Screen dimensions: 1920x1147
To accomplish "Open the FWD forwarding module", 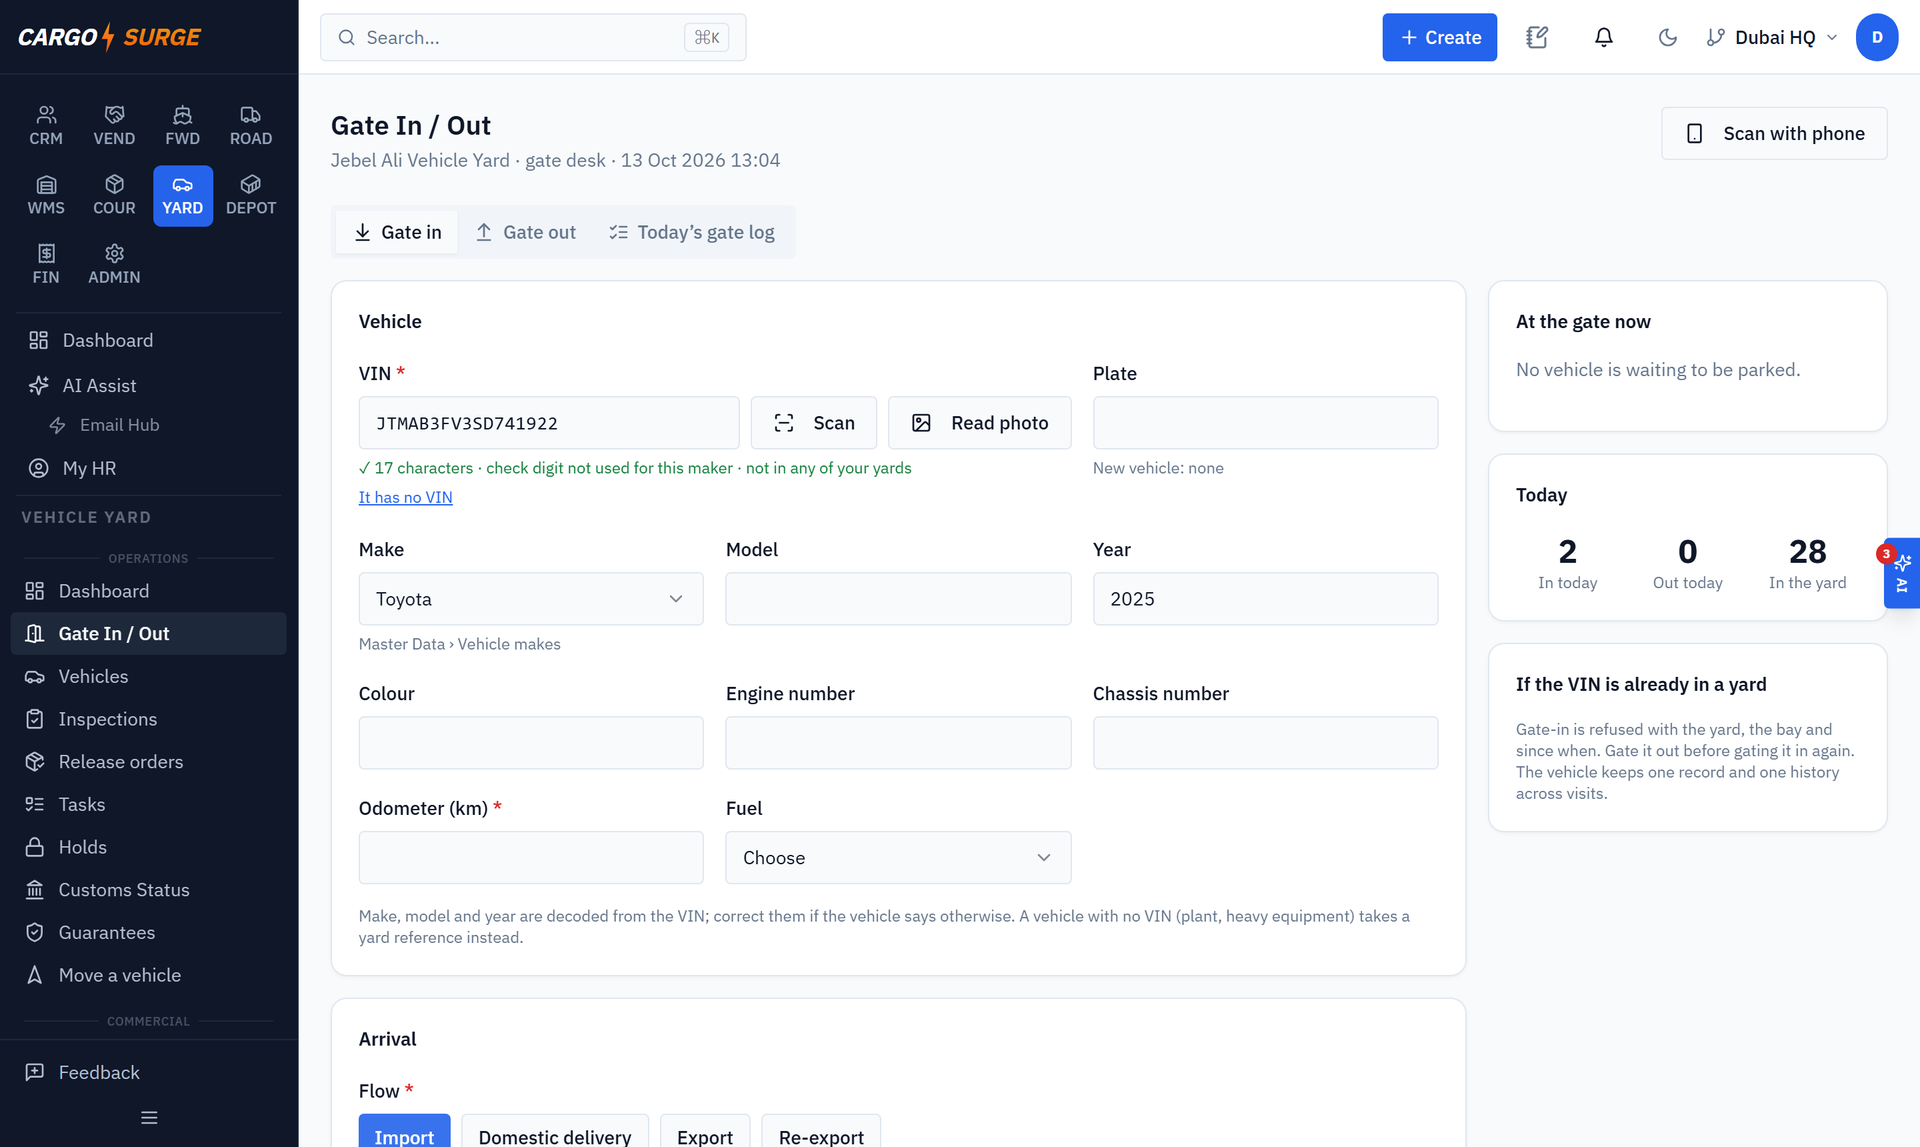I will tap(182, 126).
